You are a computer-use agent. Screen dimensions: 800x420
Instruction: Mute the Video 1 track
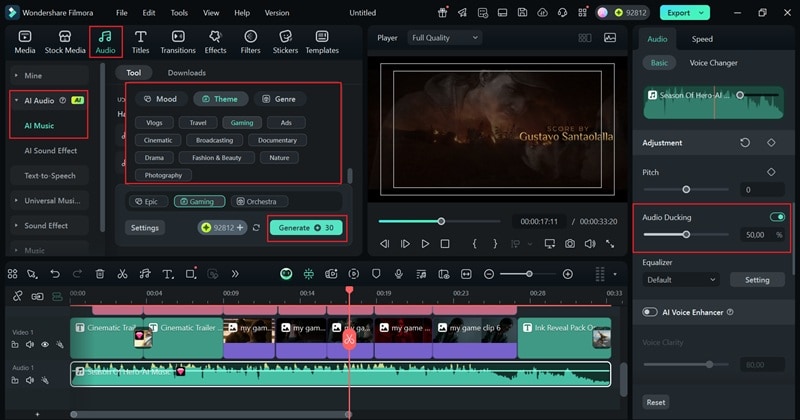pyautogui.click(x=30, y=344)
